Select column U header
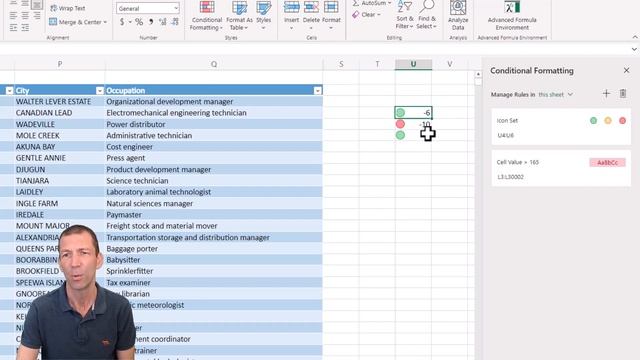 tap(413, 64)
